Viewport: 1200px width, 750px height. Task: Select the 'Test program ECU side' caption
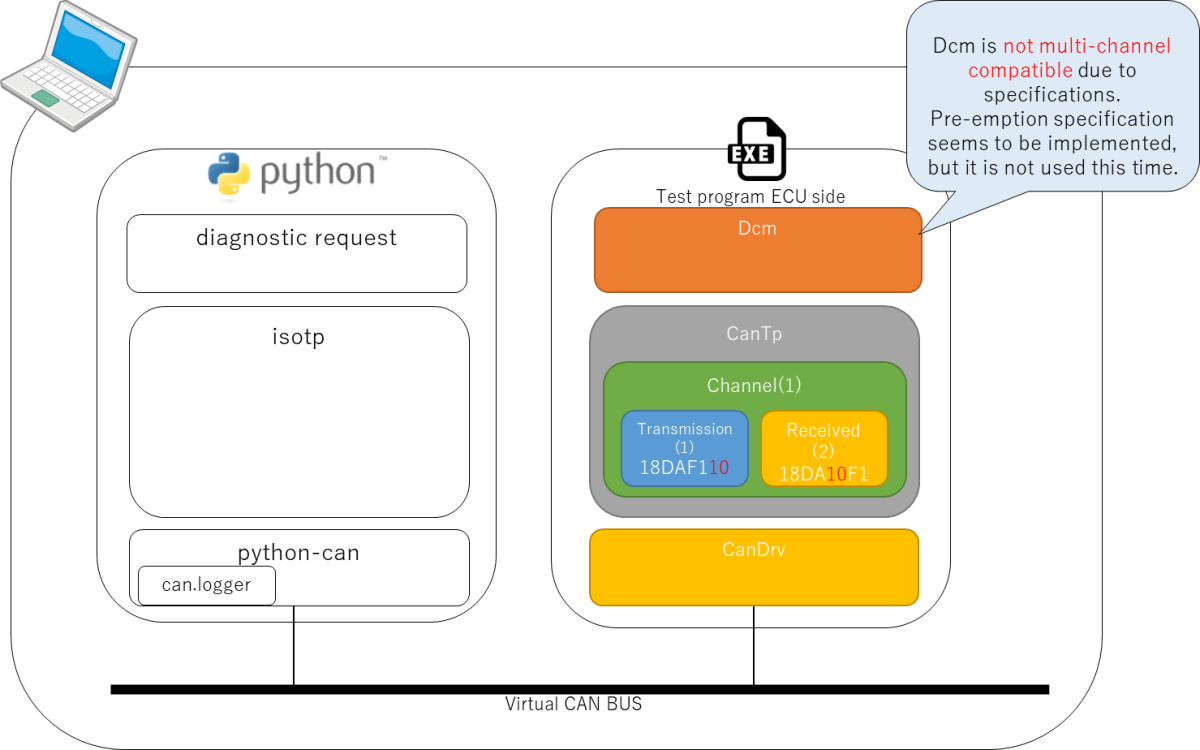750,196
